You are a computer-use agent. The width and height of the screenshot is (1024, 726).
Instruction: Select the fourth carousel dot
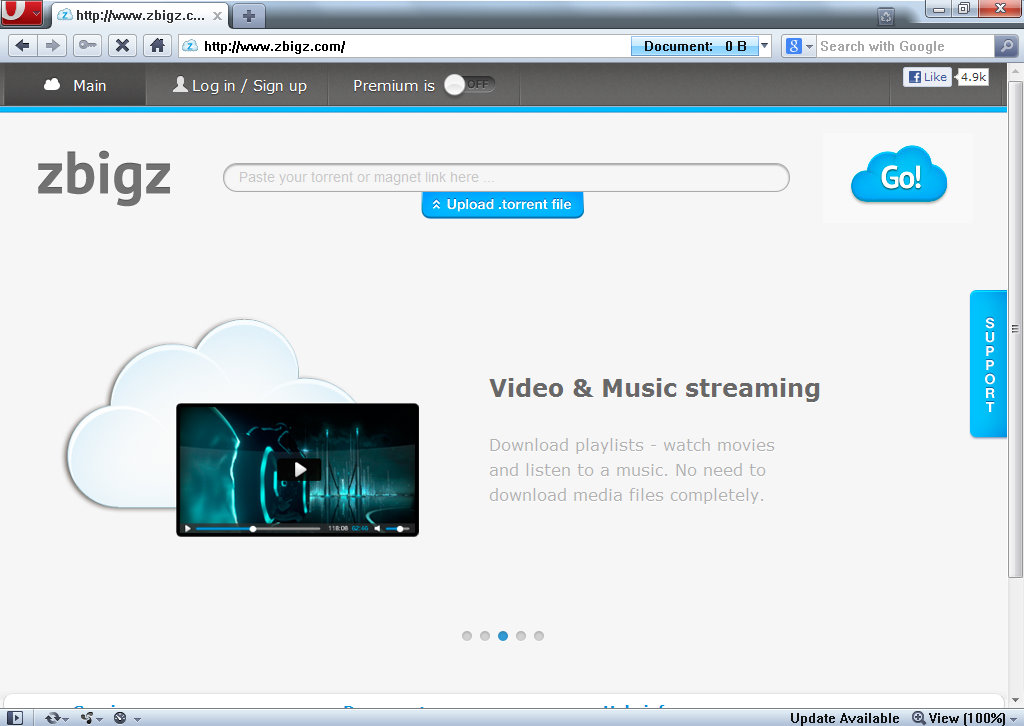click(x=520, y=636)
